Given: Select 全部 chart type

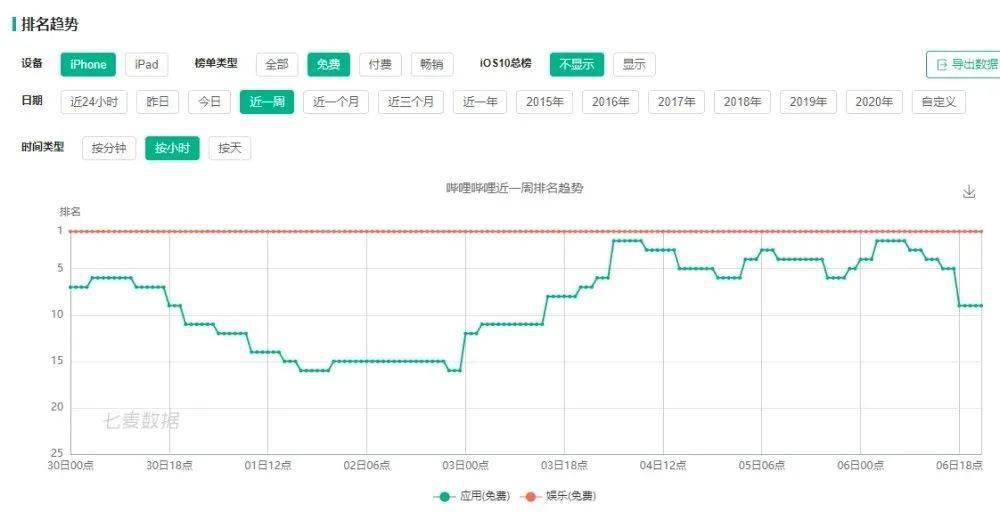Looking at the screenshot, I should (277, 64).
